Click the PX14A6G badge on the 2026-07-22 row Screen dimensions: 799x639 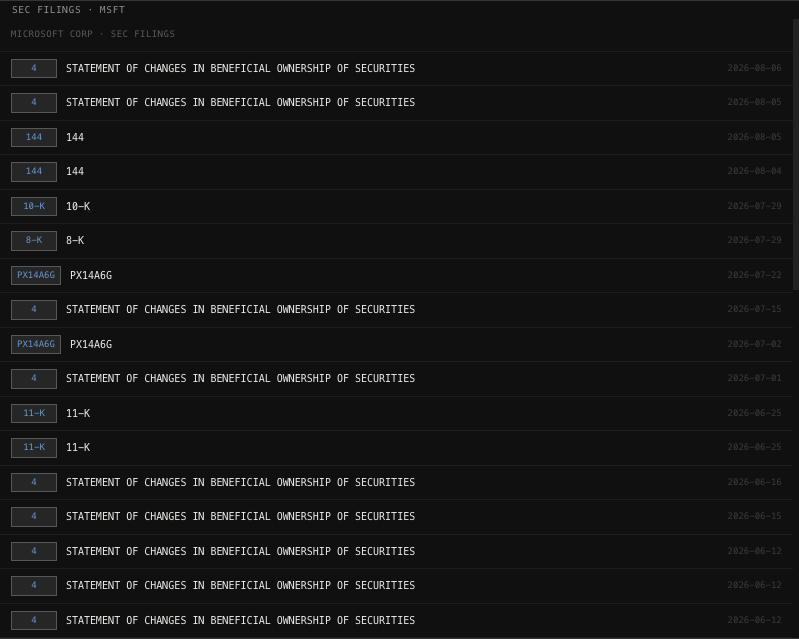click(x=36, y=275)
